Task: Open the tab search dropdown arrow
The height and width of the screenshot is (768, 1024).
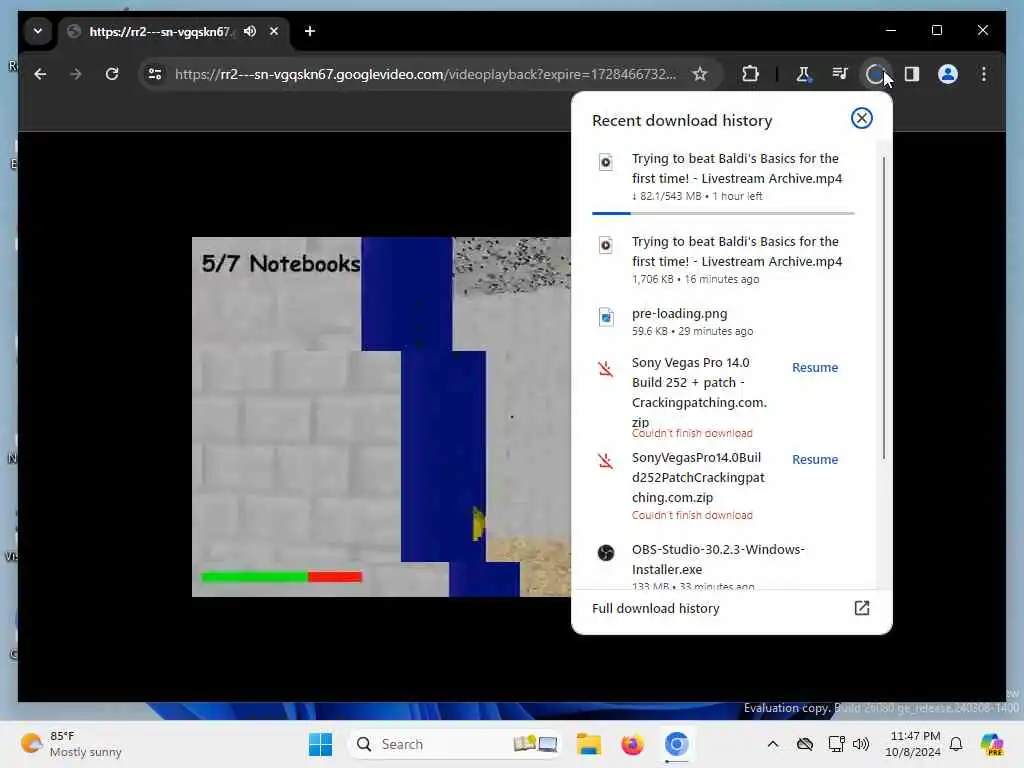Action: (x=38, y=31)
